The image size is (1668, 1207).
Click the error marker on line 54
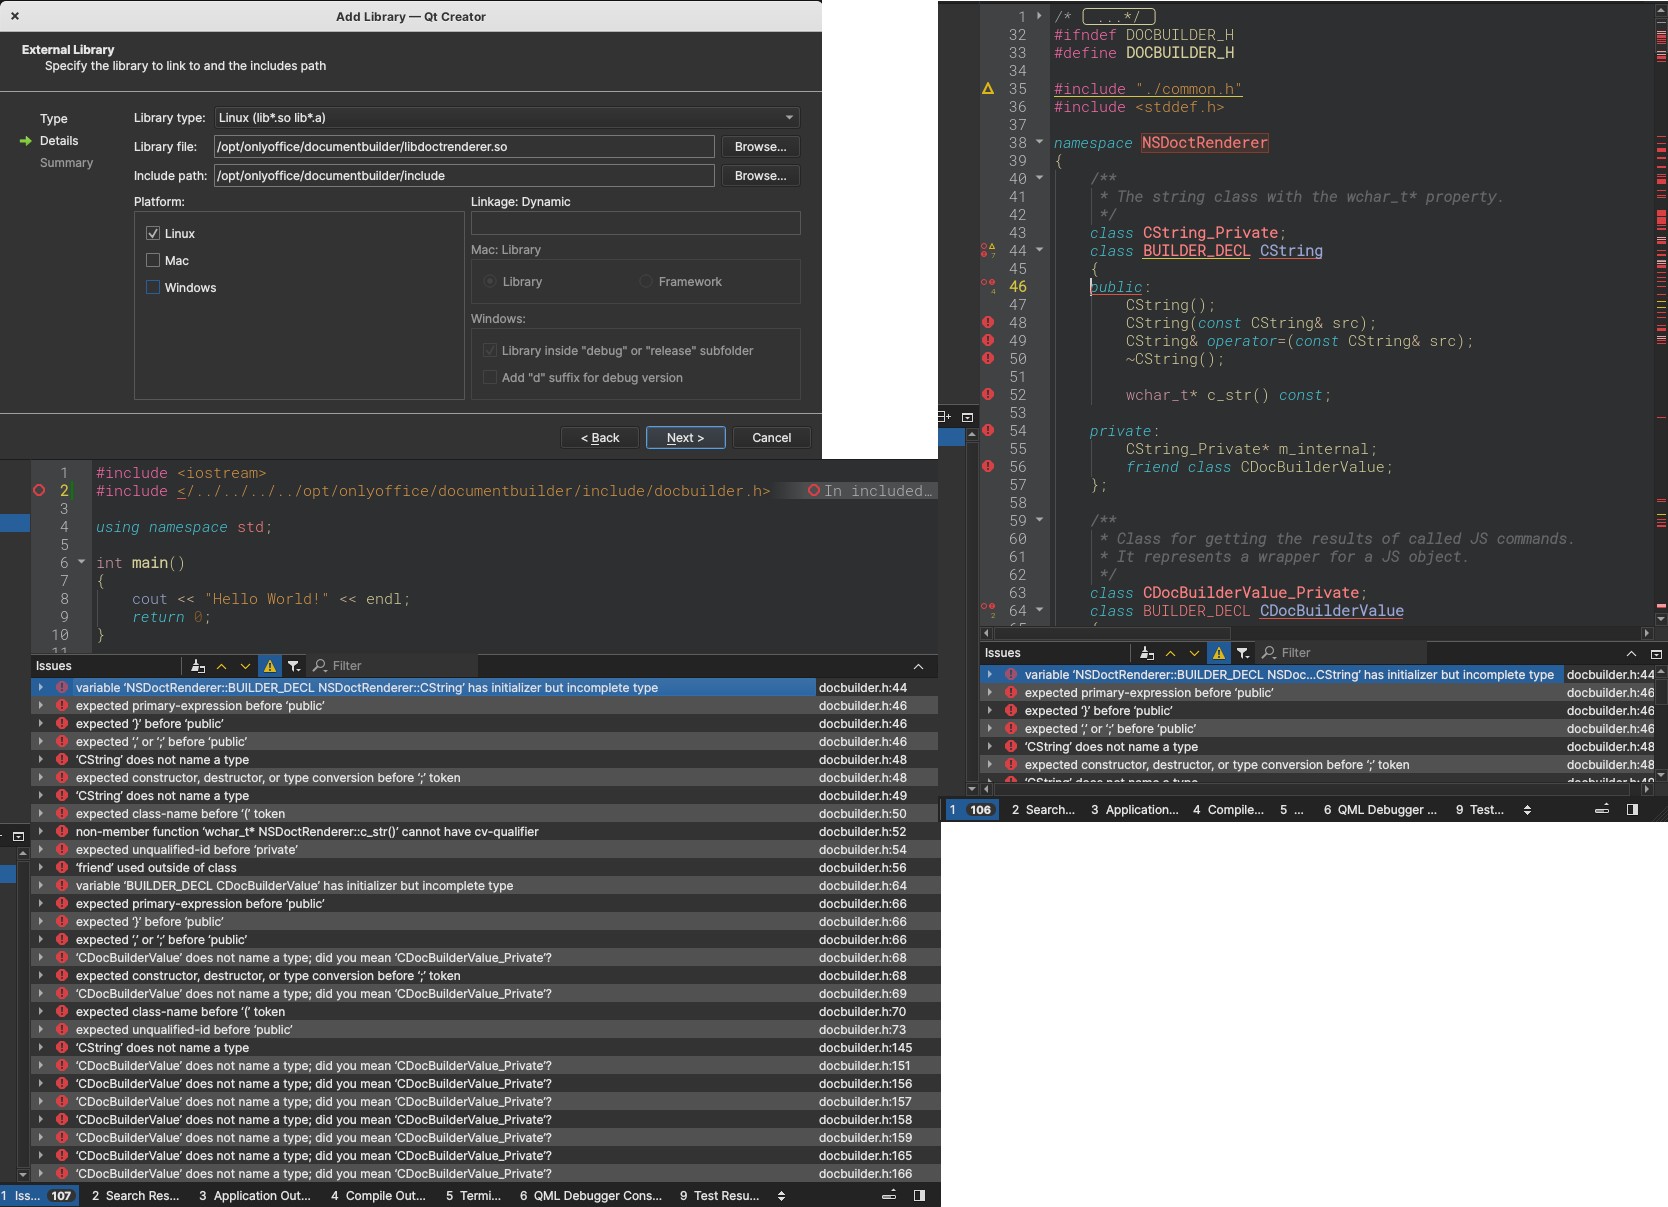(988, 431)
